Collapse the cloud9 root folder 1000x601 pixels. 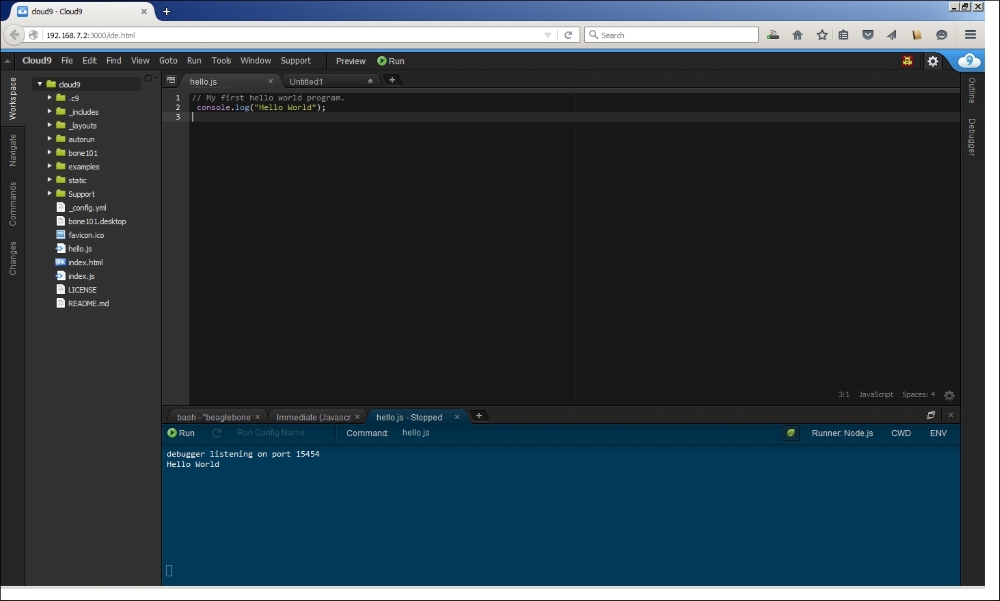(38, 84)
